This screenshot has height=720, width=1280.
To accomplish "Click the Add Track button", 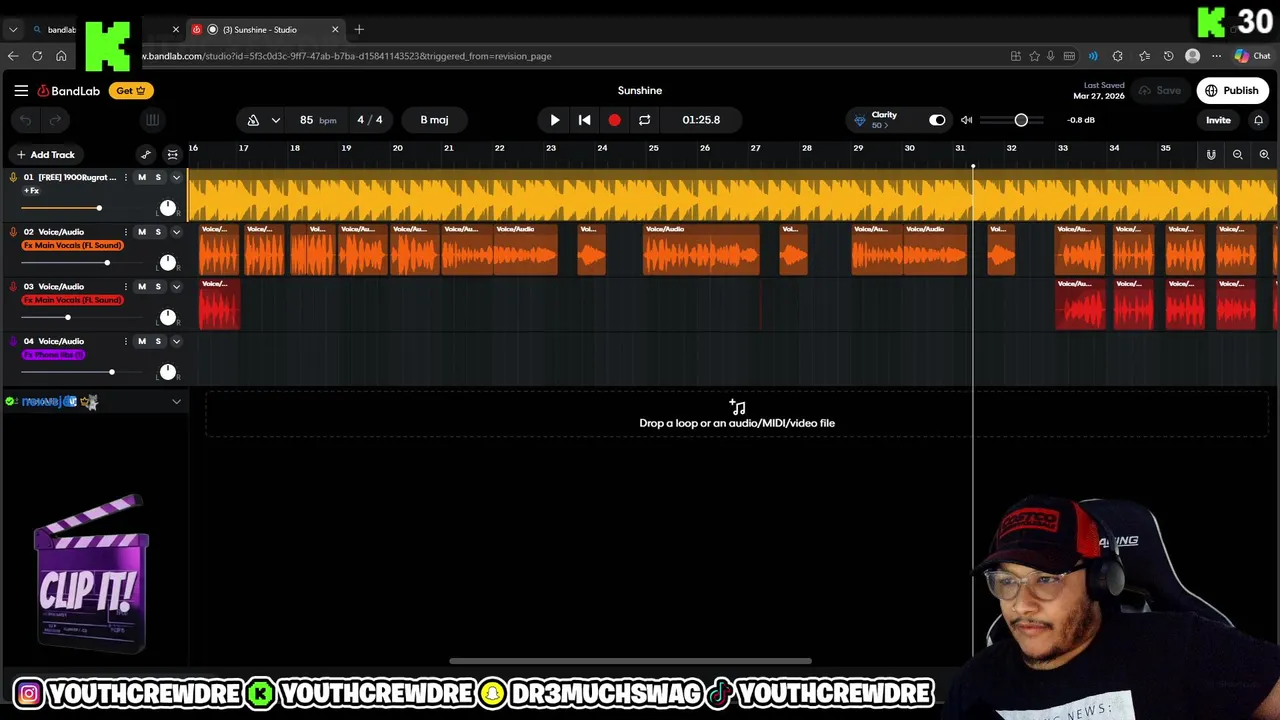I will coord(45,155).
